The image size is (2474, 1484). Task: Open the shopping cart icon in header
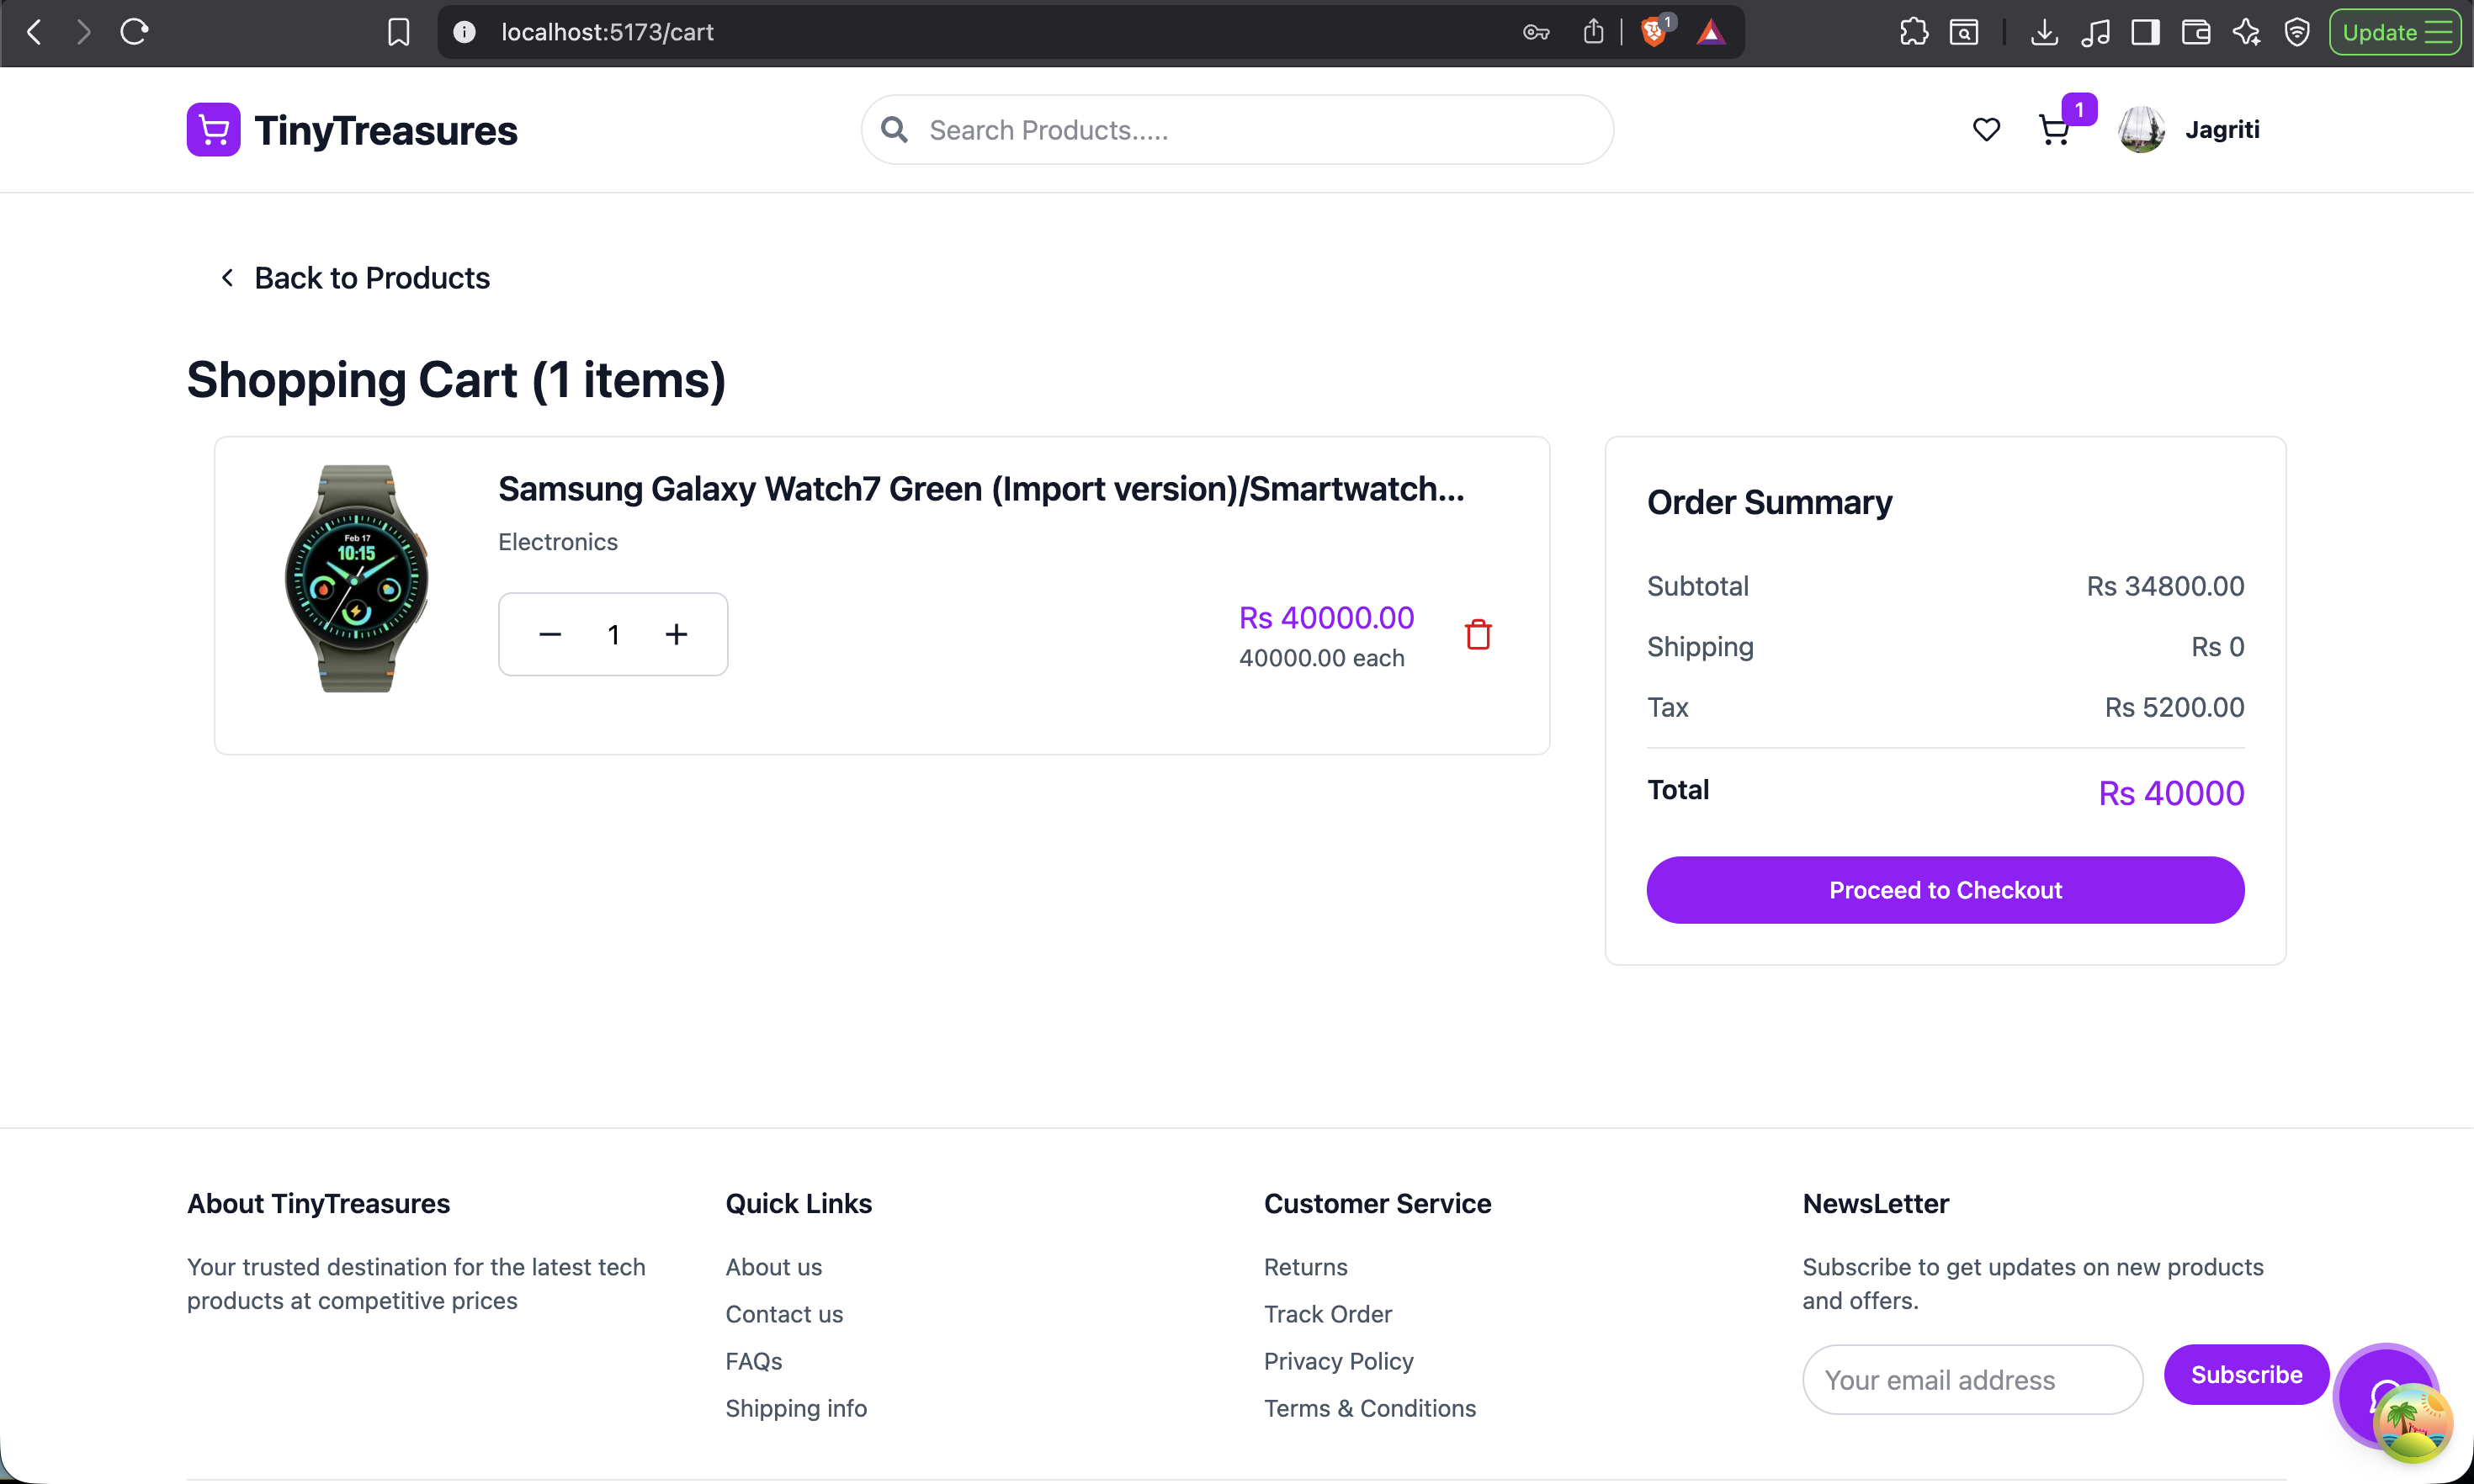click(x=2054, y=130)
